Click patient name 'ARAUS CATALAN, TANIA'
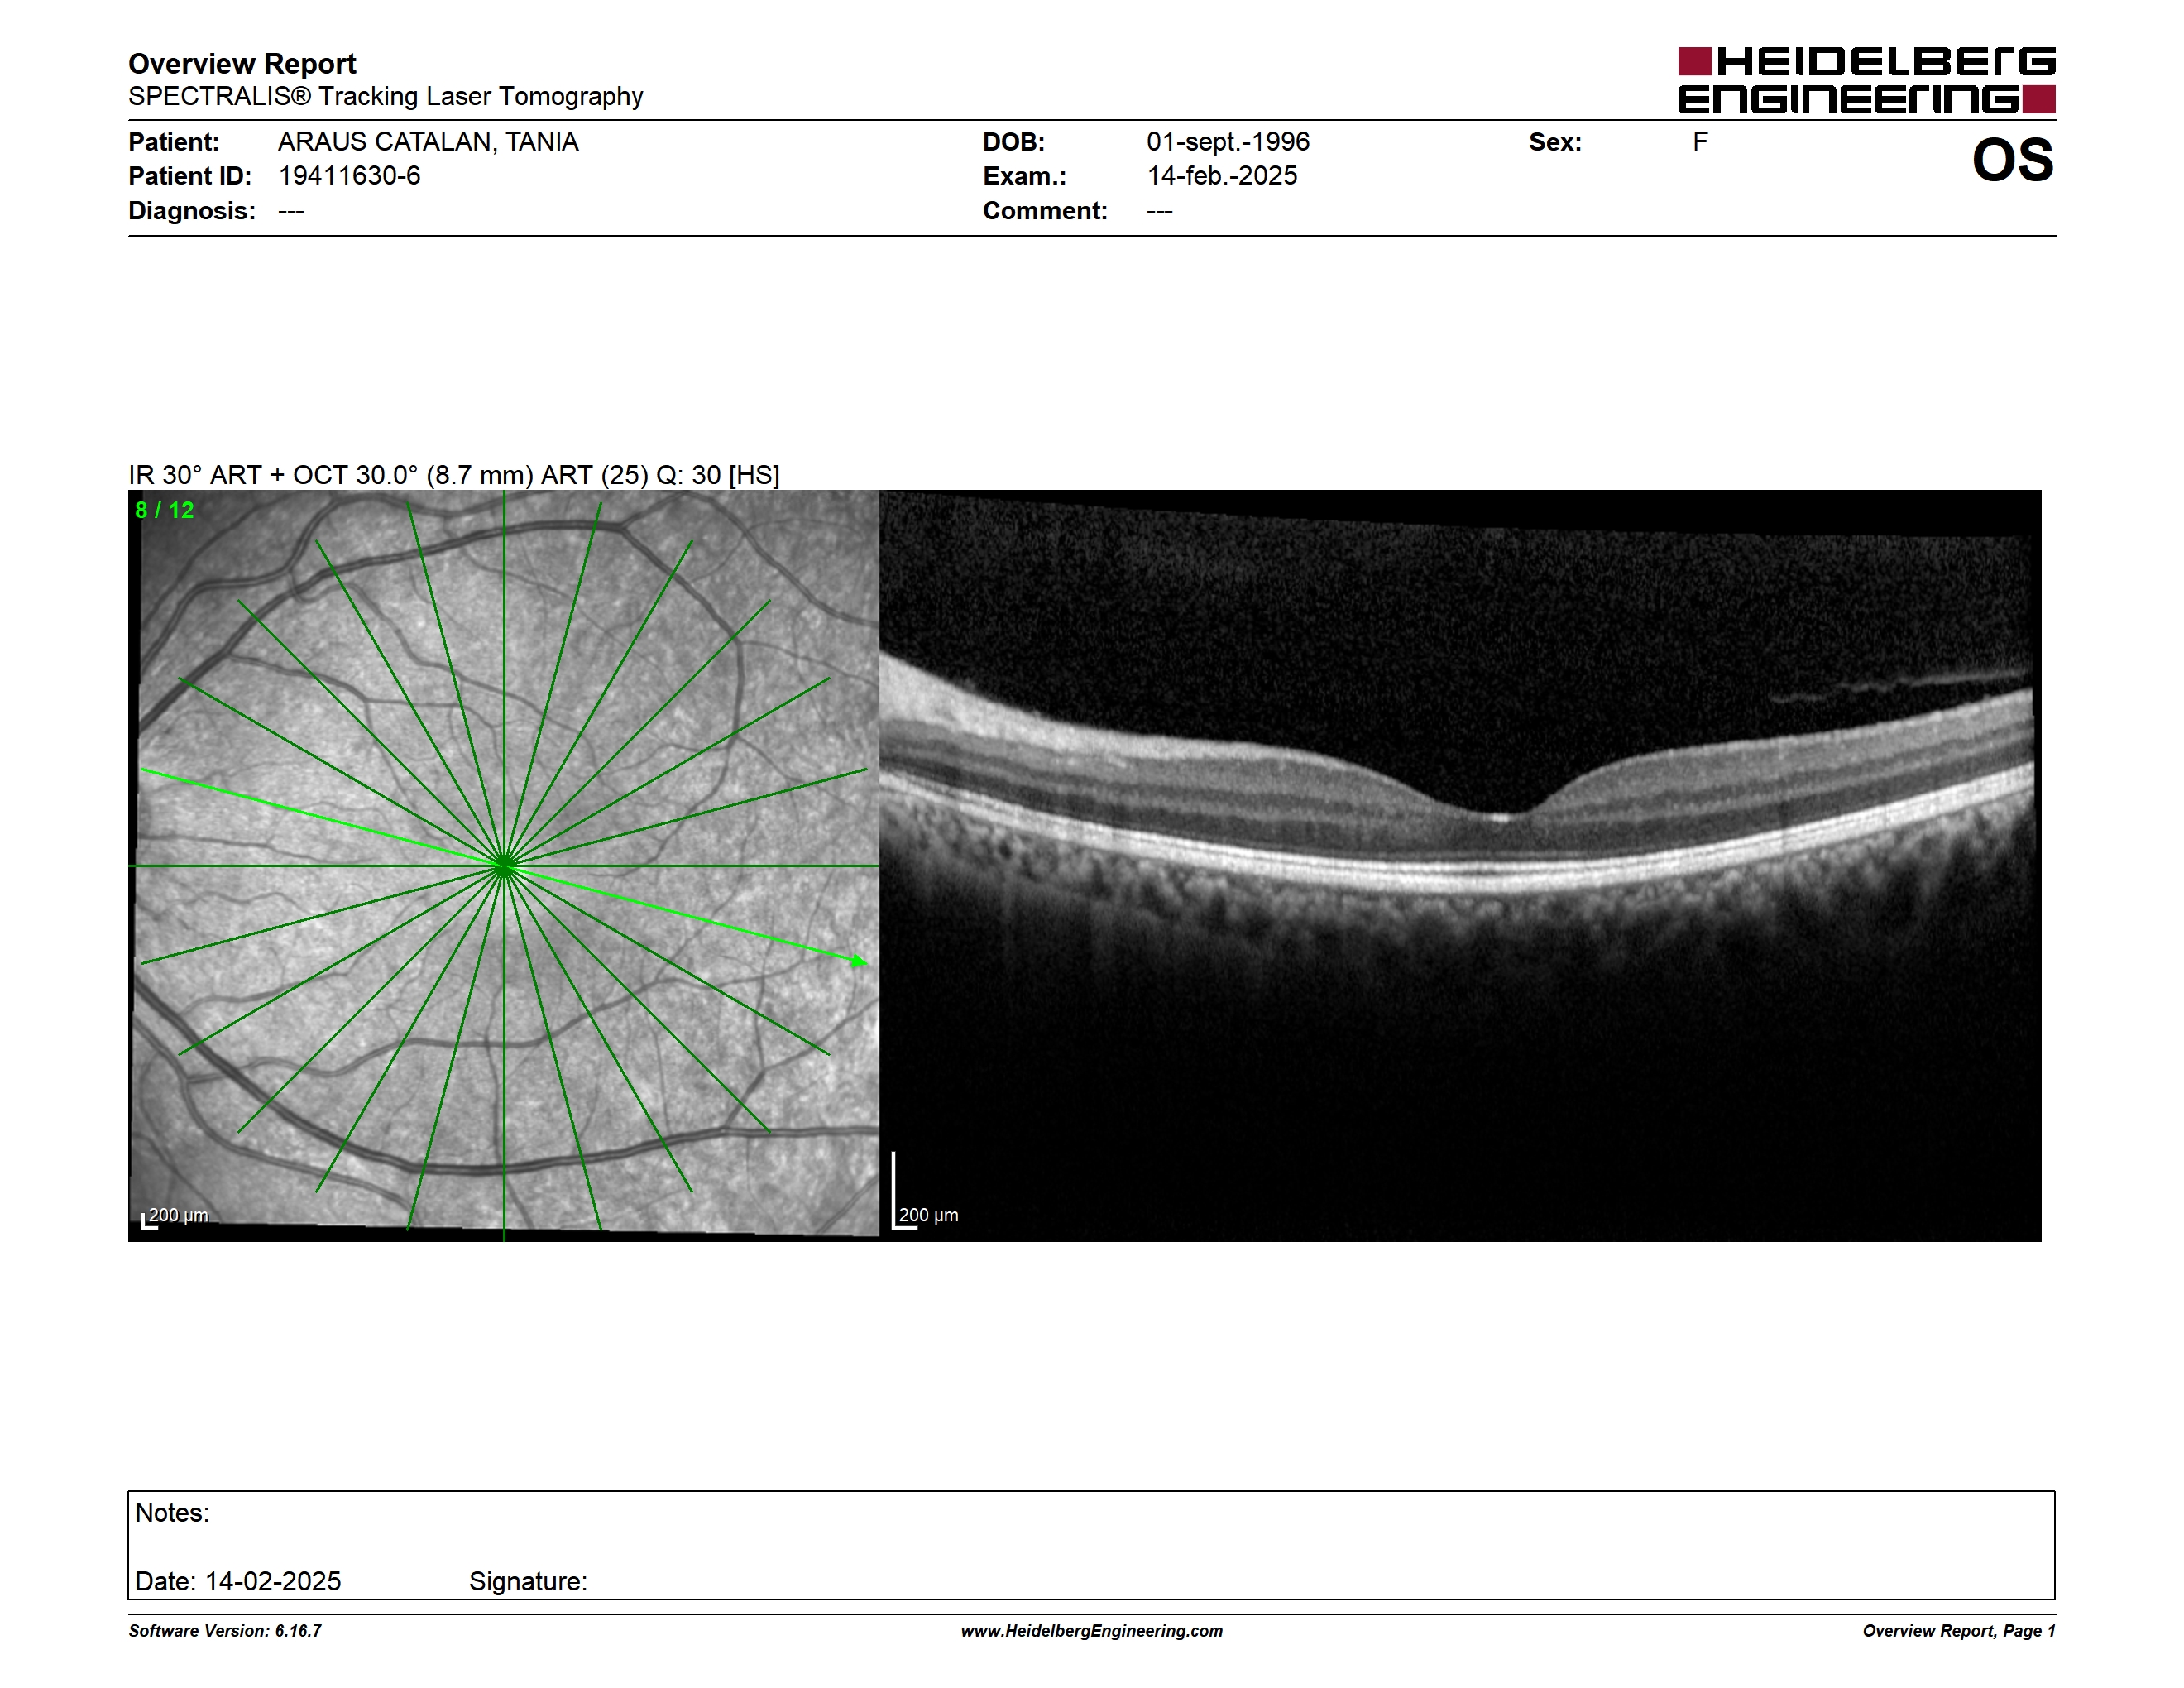The width and height of the screenshot is (2184, 1688). click(428, 142)
